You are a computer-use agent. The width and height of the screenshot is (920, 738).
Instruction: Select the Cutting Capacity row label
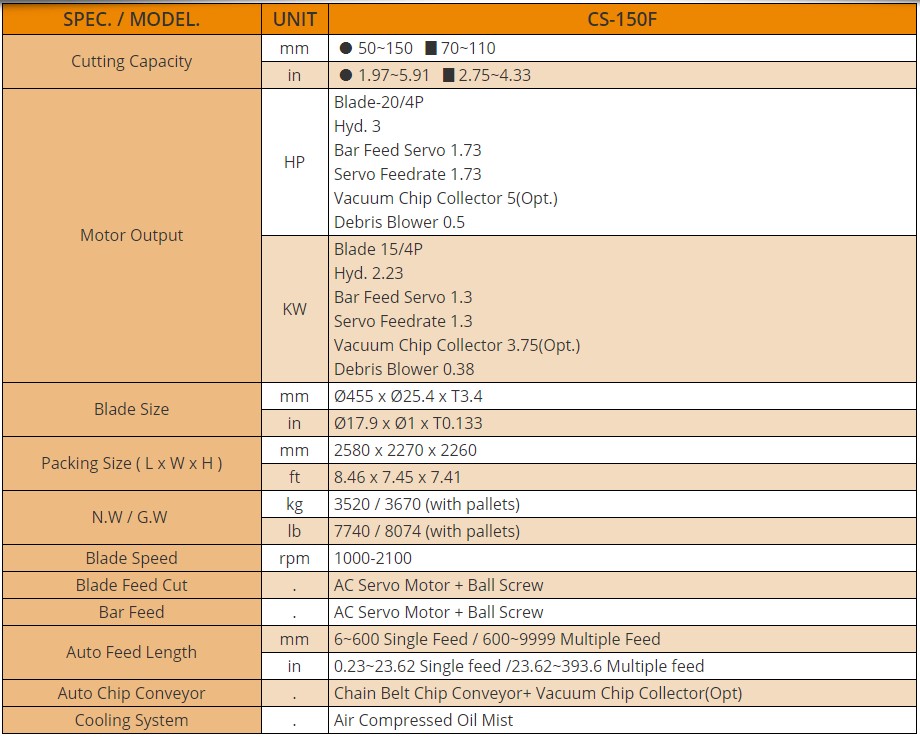point(131,61)
